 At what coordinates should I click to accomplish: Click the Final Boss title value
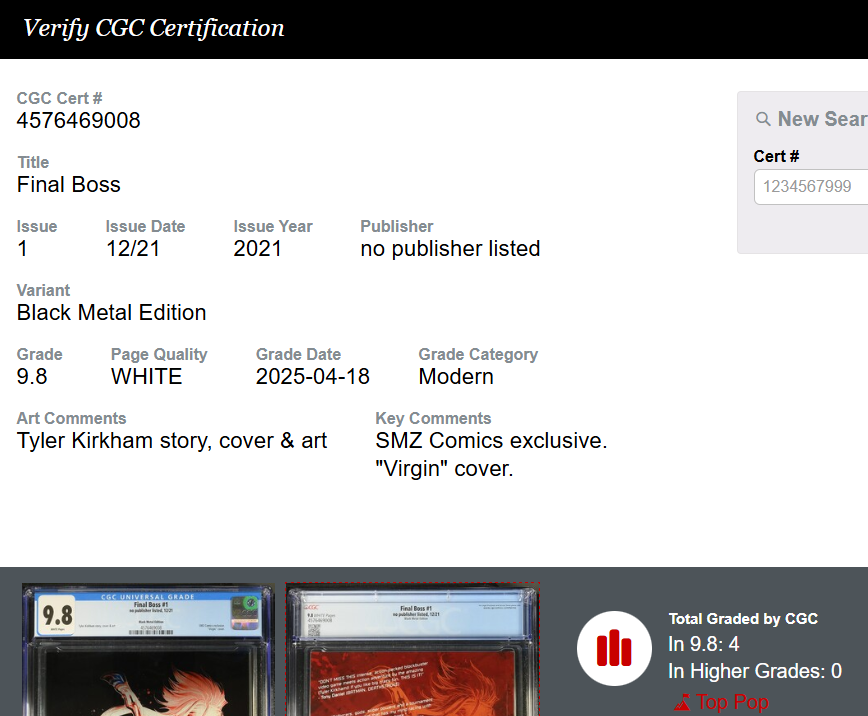tap(69, 185)
